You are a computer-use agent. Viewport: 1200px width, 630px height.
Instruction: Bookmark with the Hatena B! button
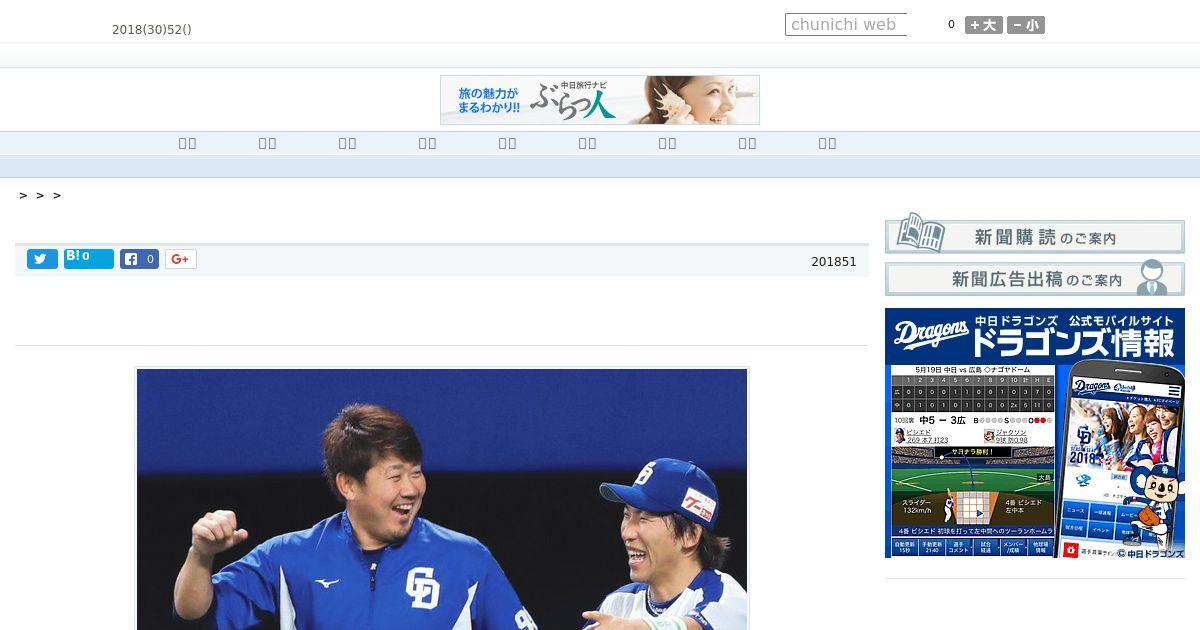click(89, 259)
